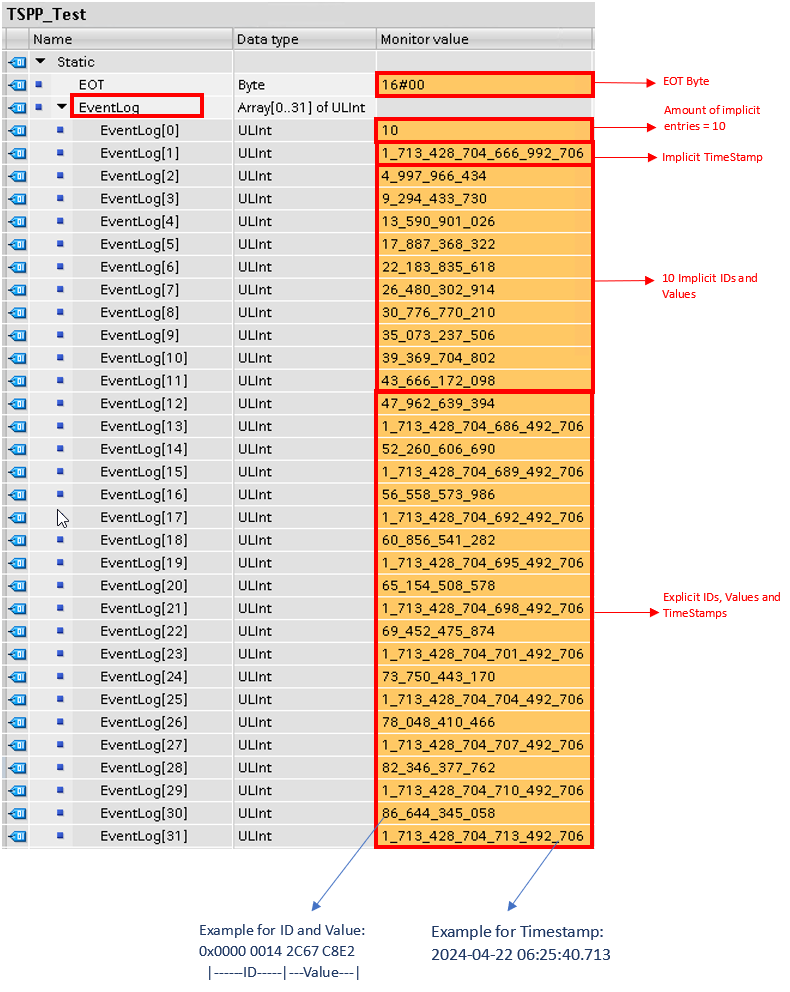
Task: Click monitor value 39_369_704_802
Action: pos(484,358)
